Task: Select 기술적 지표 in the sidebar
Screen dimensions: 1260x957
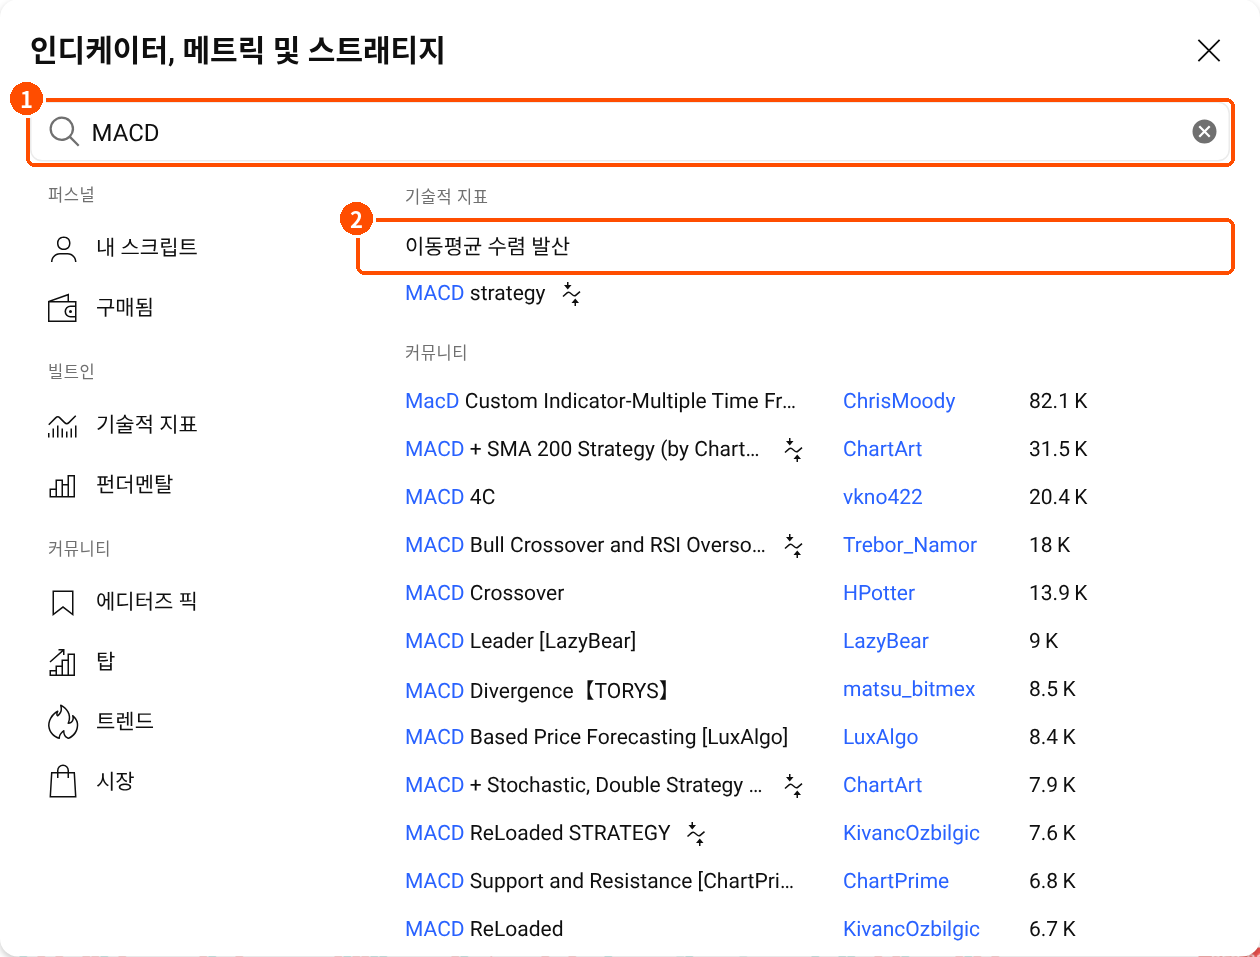Action: [147, 424]
